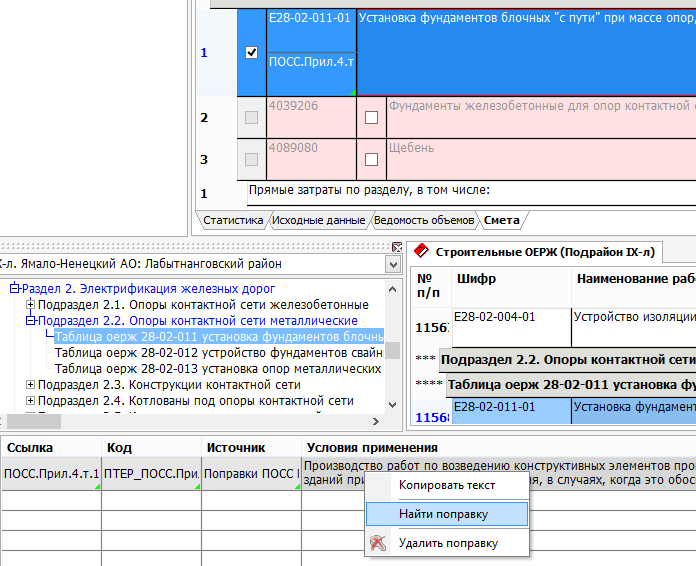Click the Установка фундаментов блочных description cell
The image size is (696, 566).
526,52
